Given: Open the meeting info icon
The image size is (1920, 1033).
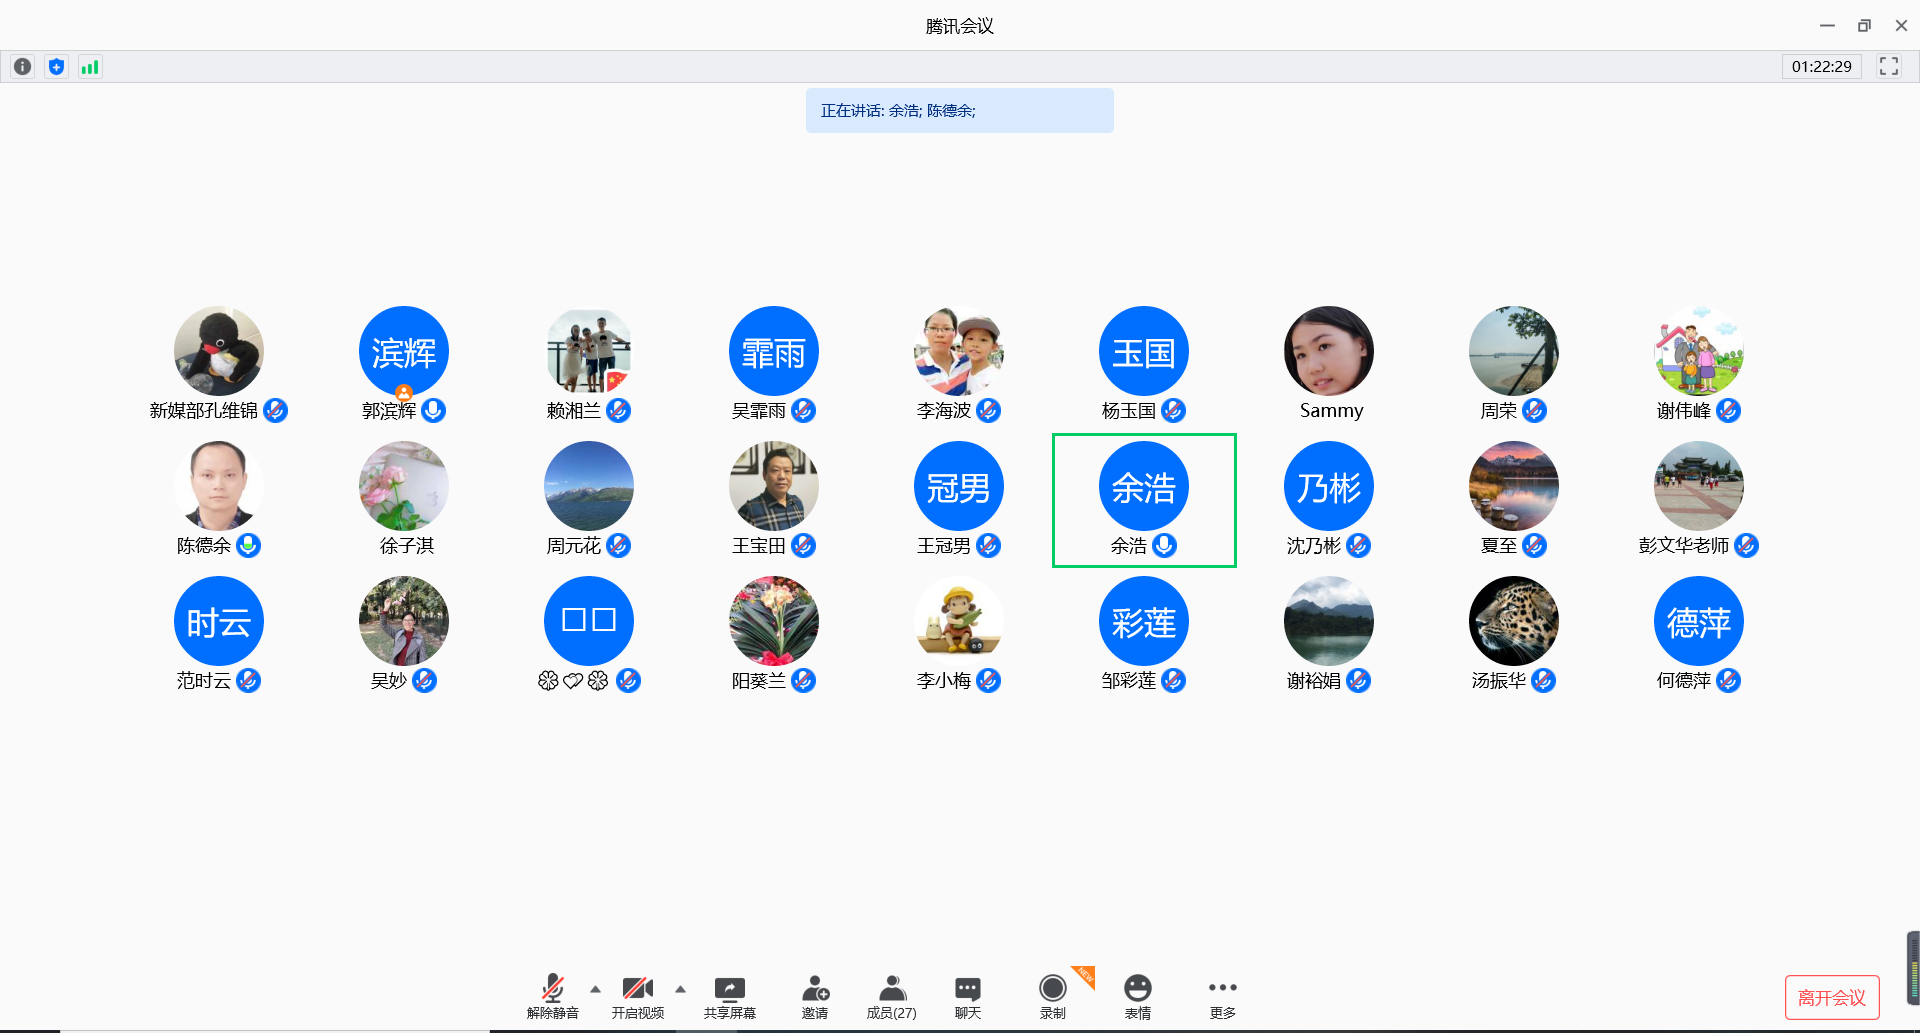Looking at the screenshot, I should (22, 67).
